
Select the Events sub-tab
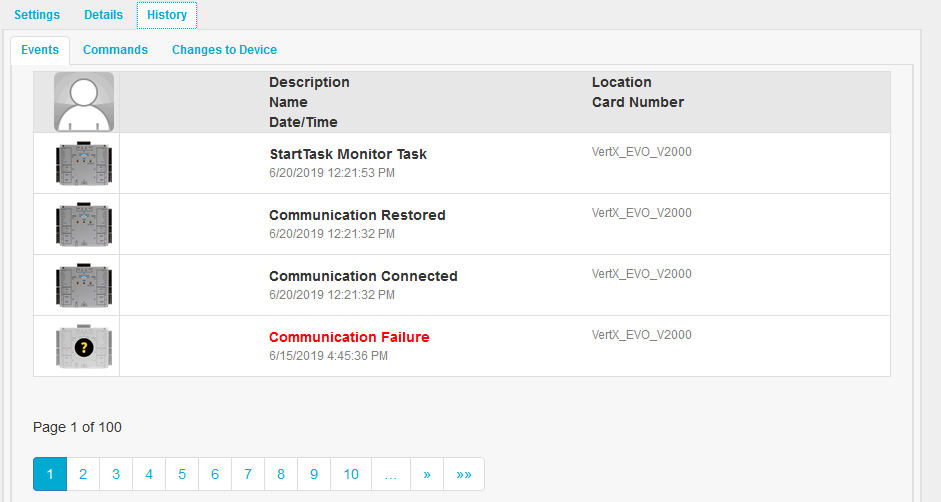coord(40,50)
